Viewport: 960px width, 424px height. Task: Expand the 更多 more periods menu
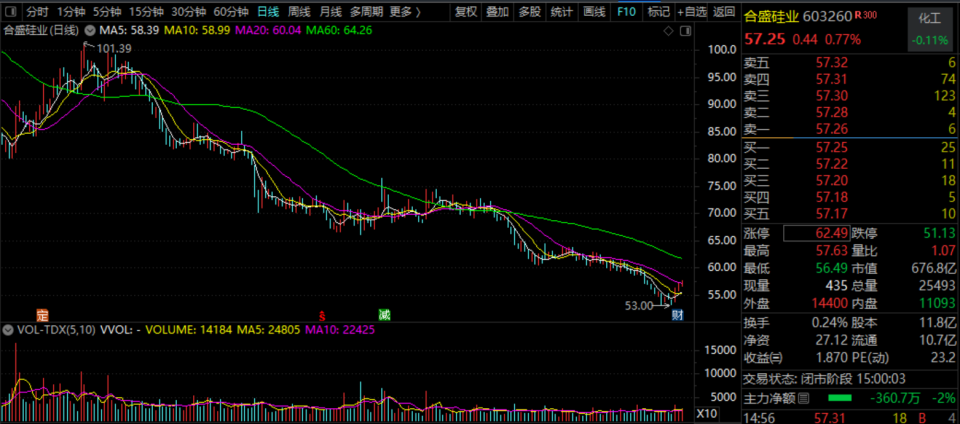point(405,11)
